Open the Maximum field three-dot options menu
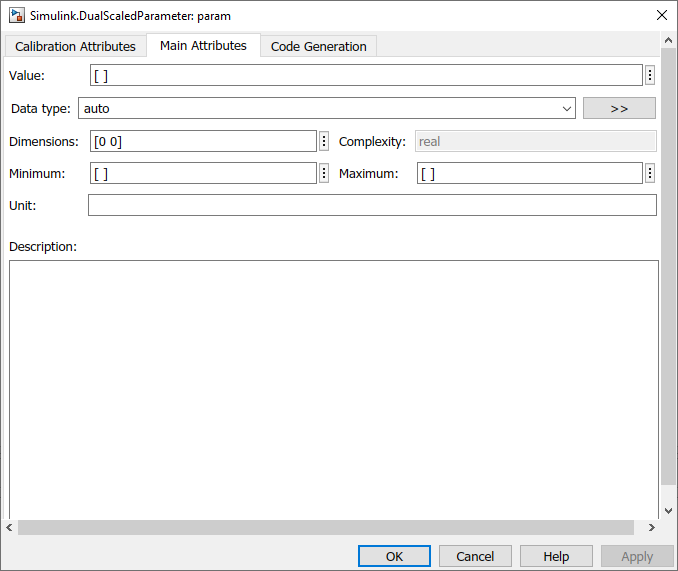This screenshot has width=678, height=571. pos(650,173)
